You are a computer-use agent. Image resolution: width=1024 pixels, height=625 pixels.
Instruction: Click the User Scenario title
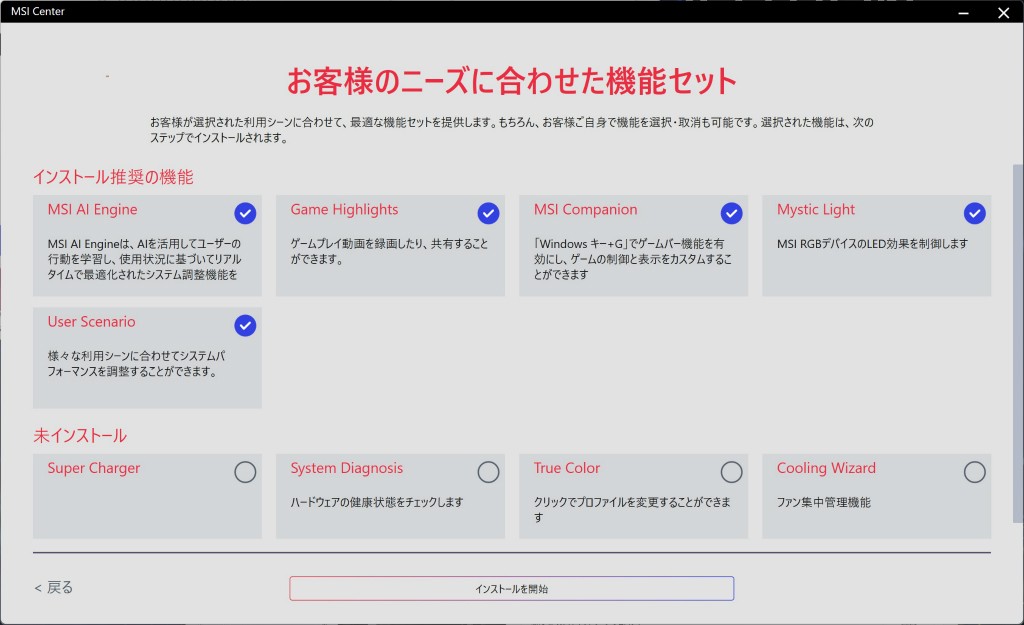pyautogui.click(x=91, y=322)
